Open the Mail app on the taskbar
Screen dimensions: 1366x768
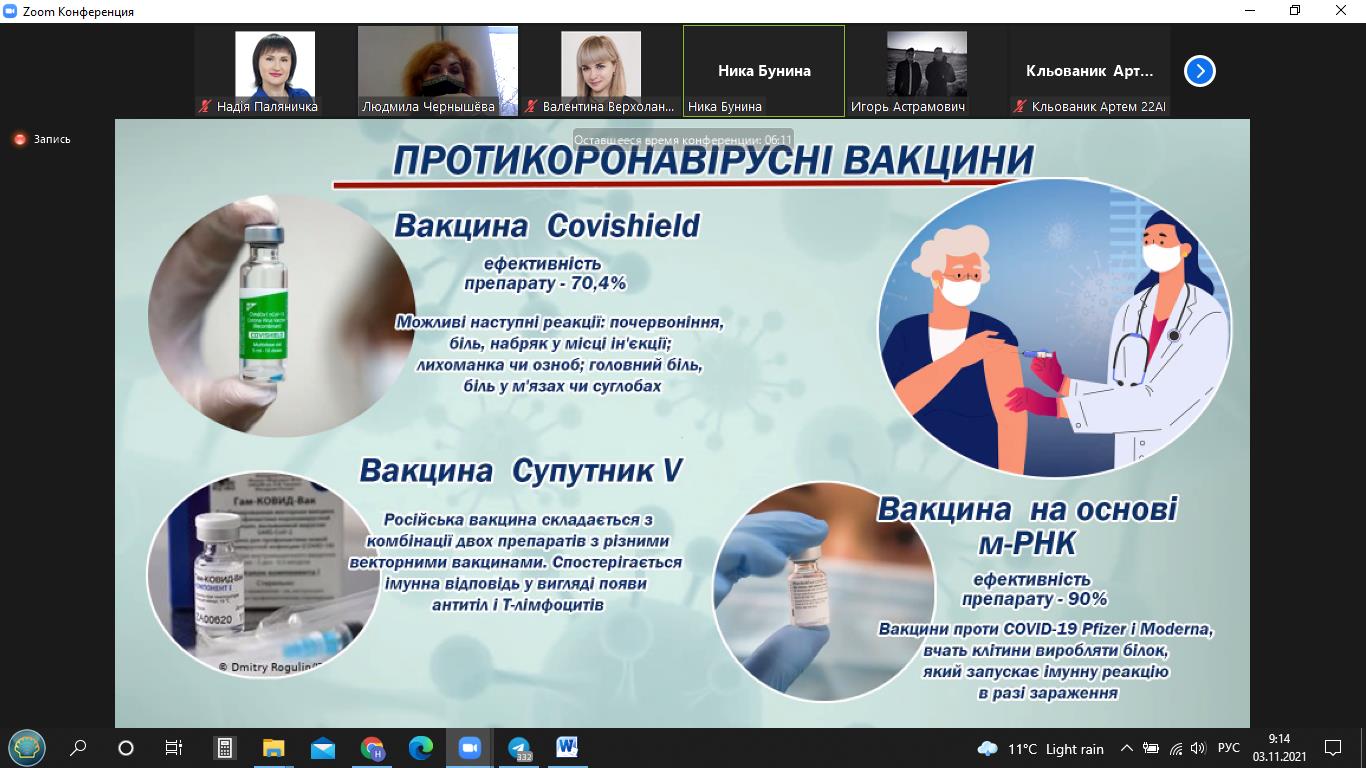click(x=322, y=747)
